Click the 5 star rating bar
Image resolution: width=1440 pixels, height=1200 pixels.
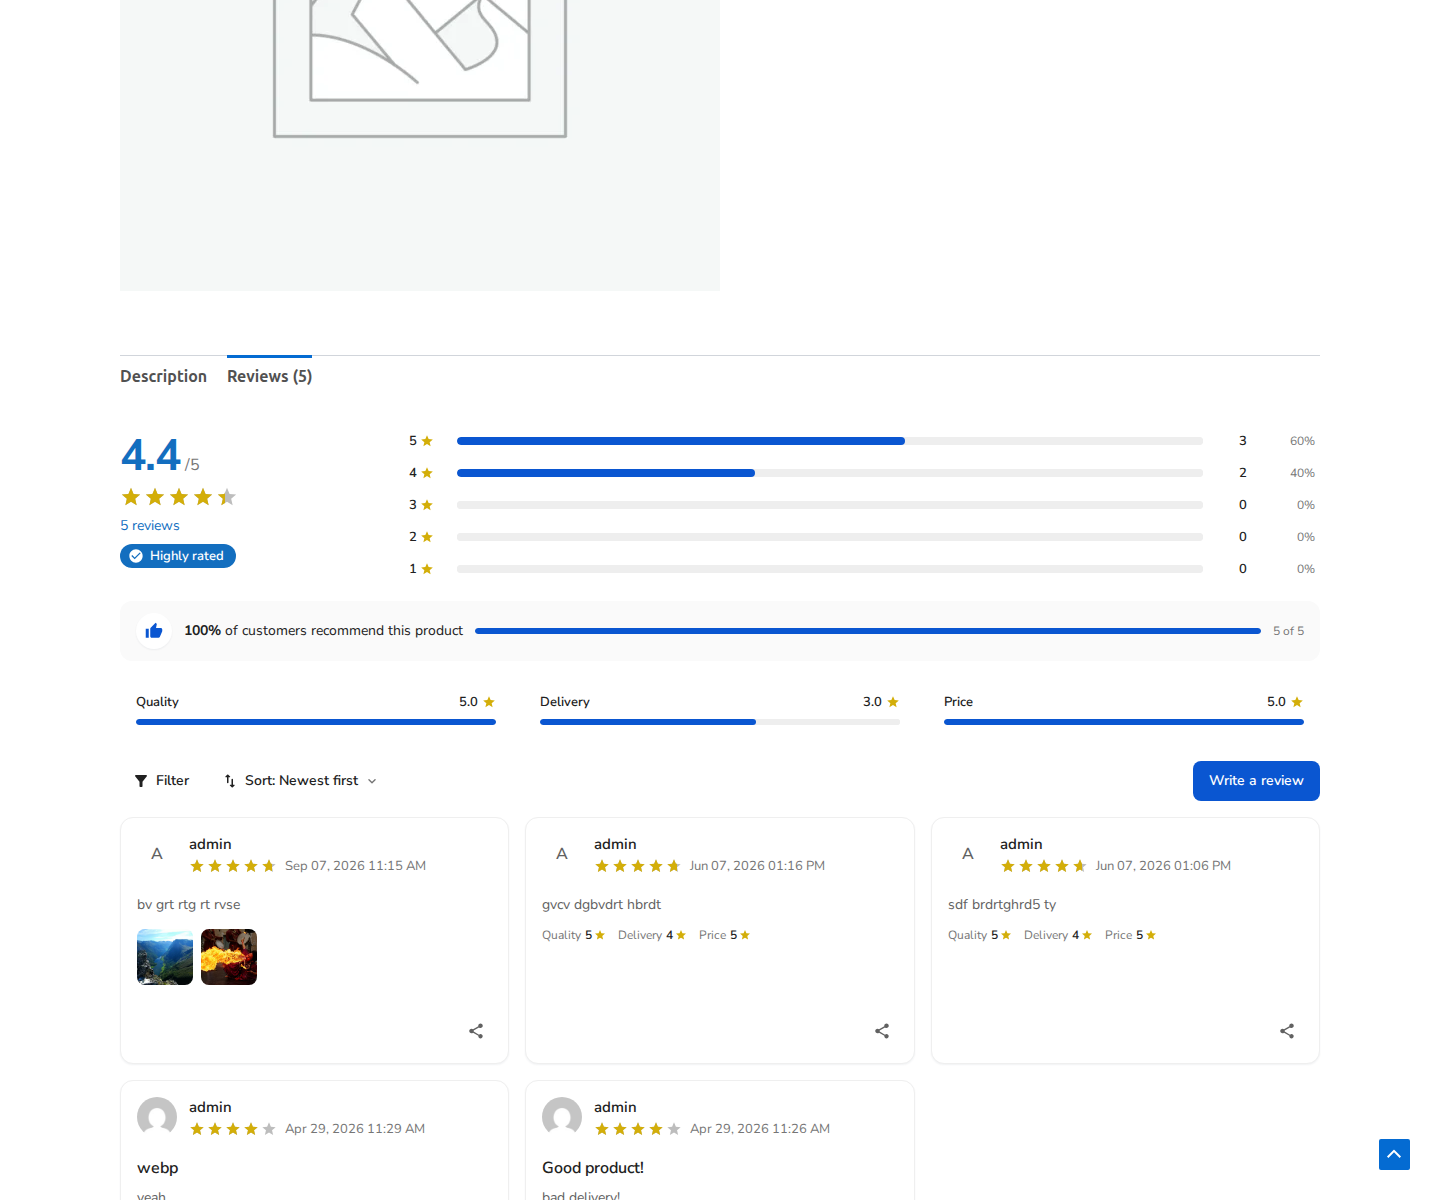point(830,441)
